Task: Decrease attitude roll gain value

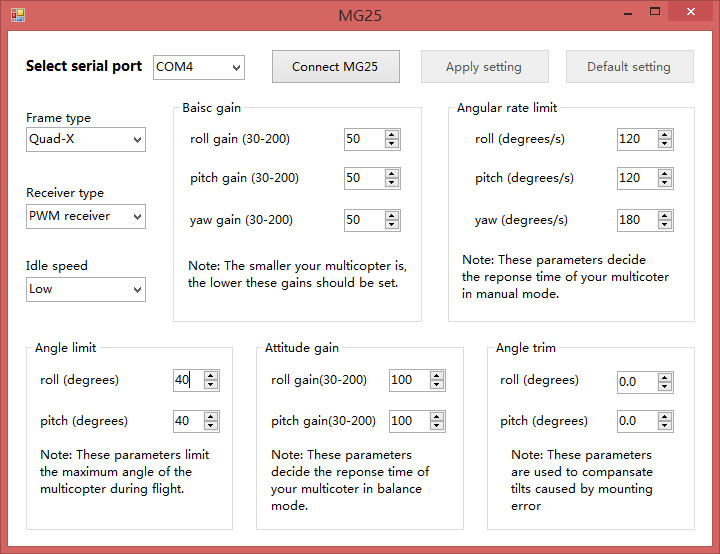Action: coord(436,385)
